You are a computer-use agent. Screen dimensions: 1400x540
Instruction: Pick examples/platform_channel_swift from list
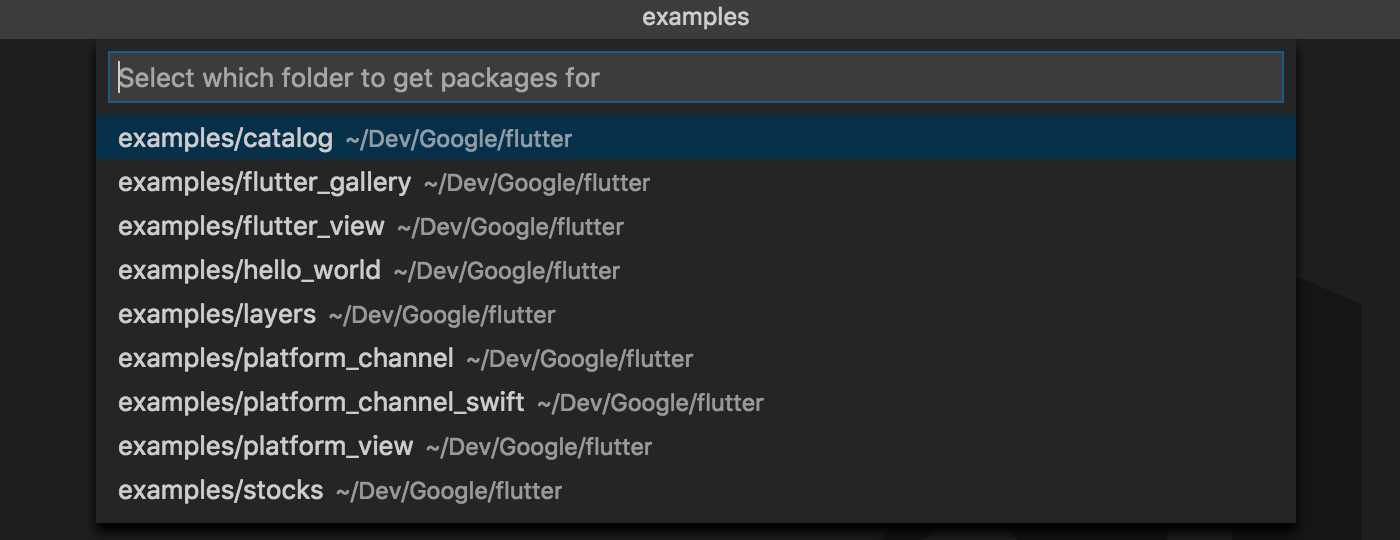[x=695, y=402]
